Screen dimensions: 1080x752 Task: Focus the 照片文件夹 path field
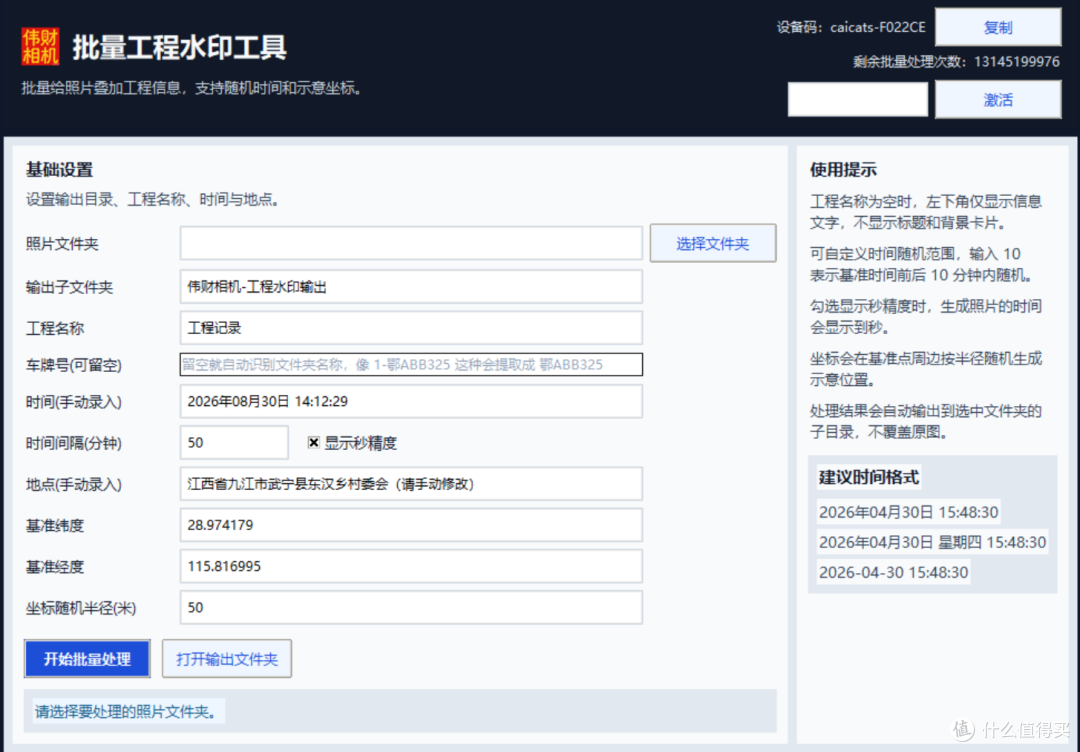[411, 243]
